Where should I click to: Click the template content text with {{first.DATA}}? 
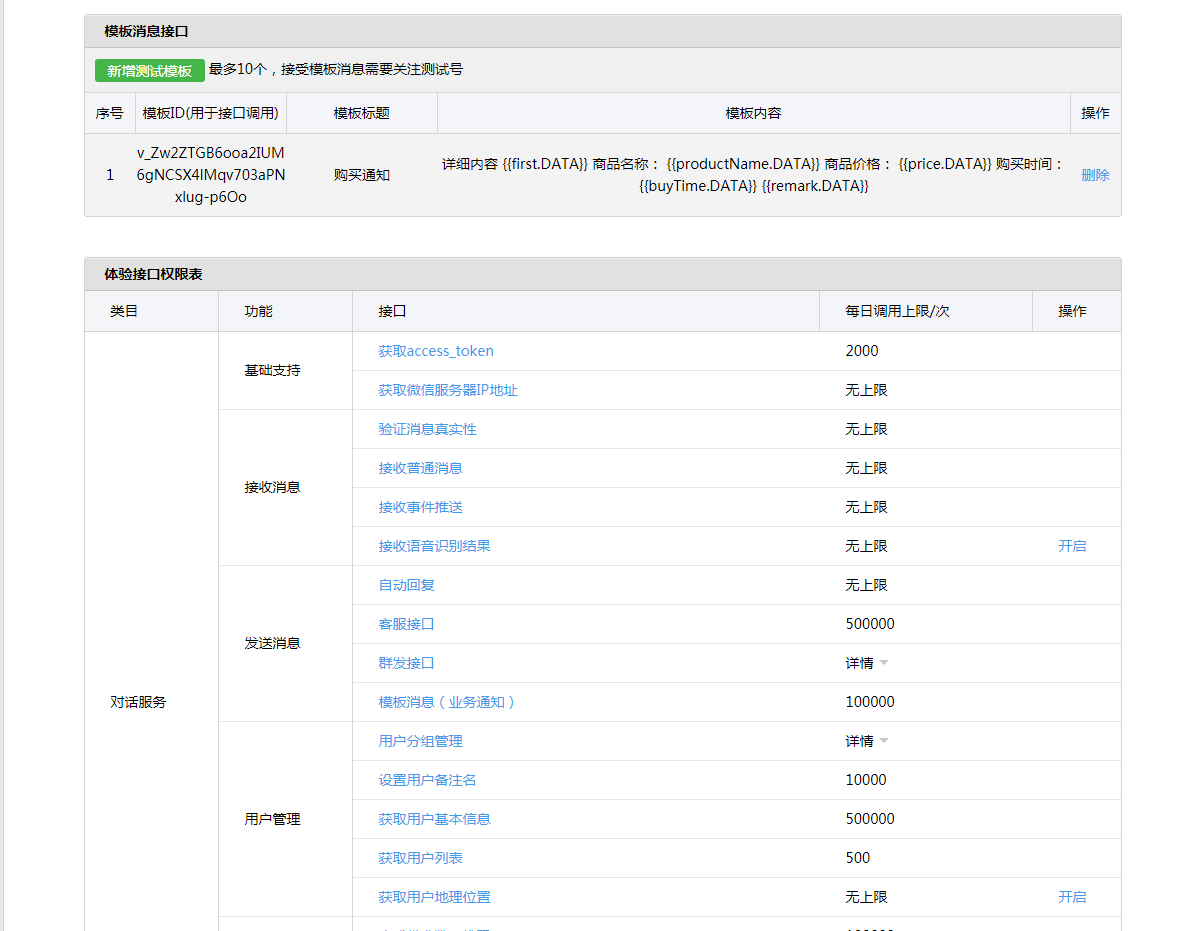(x=753, y=175)
